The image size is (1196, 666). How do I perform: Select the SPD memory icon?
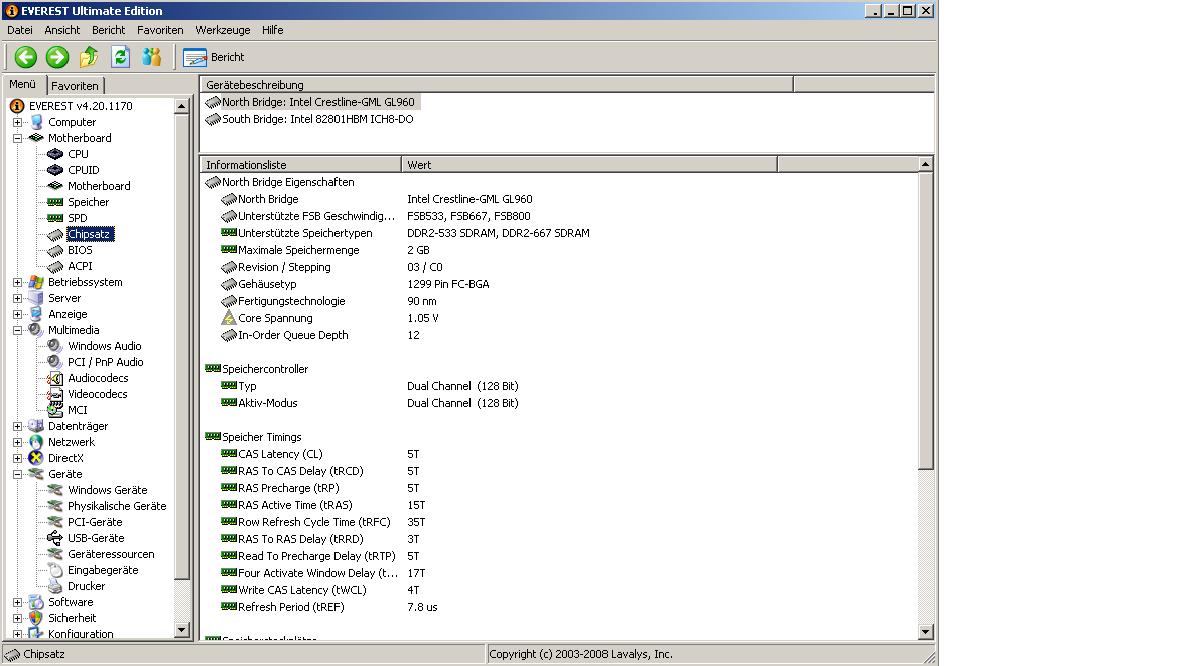pyautogui.click(x=55, y=218)
